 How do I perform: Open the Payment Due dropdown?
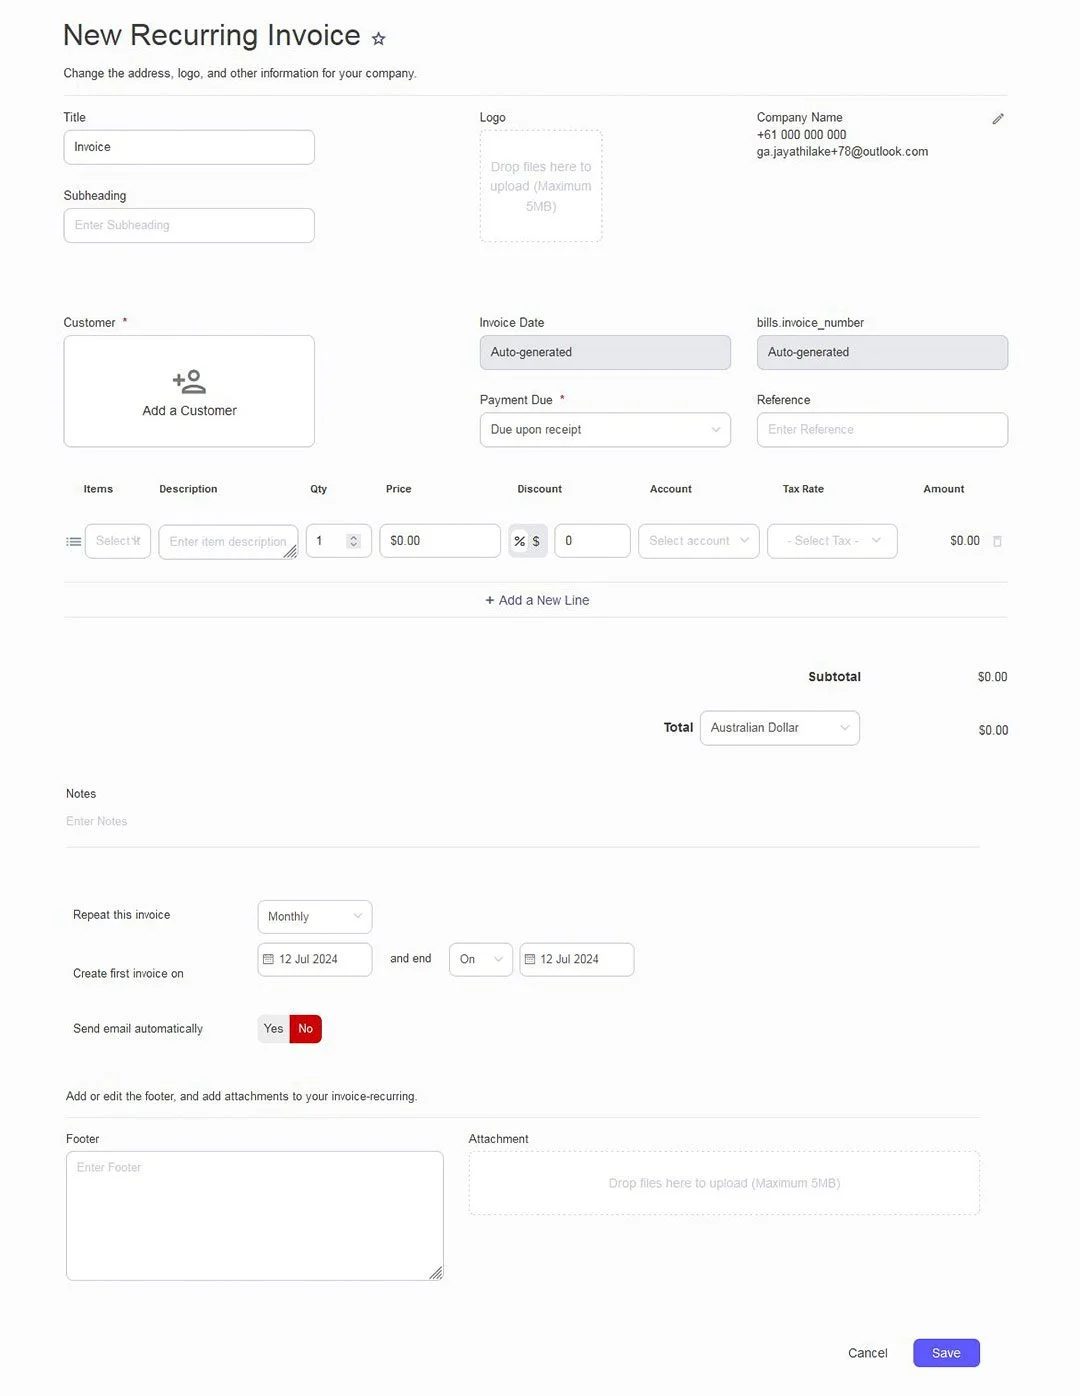604,430
